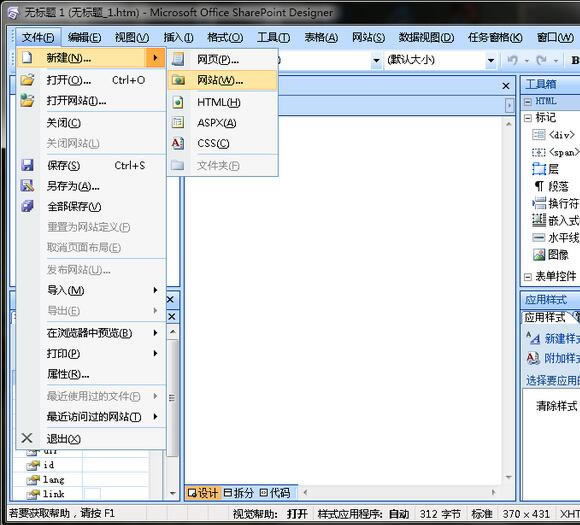Switch to the 拆分 split view tab
This screenshot has height=525, width=580.
239,493
